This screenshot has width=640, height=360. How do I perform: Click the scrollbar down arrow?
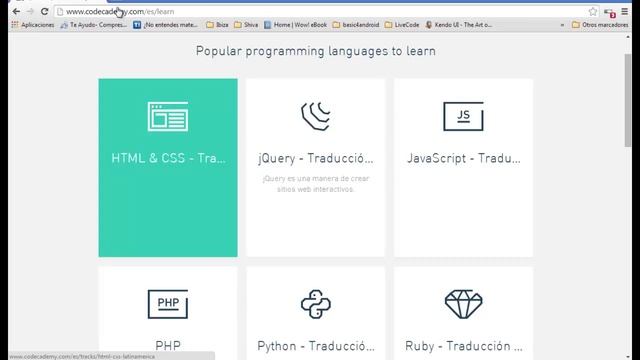(x=628, y=357)
